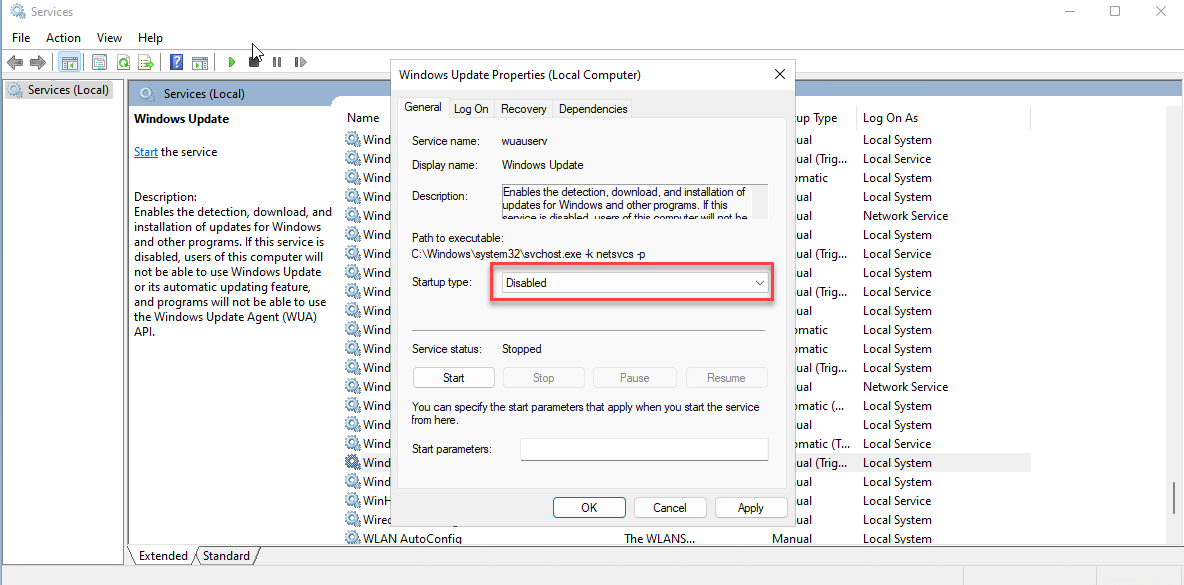Switch to the General tab
The height and width of the screenshot is (585, 1184).
(x=423, y=107)
